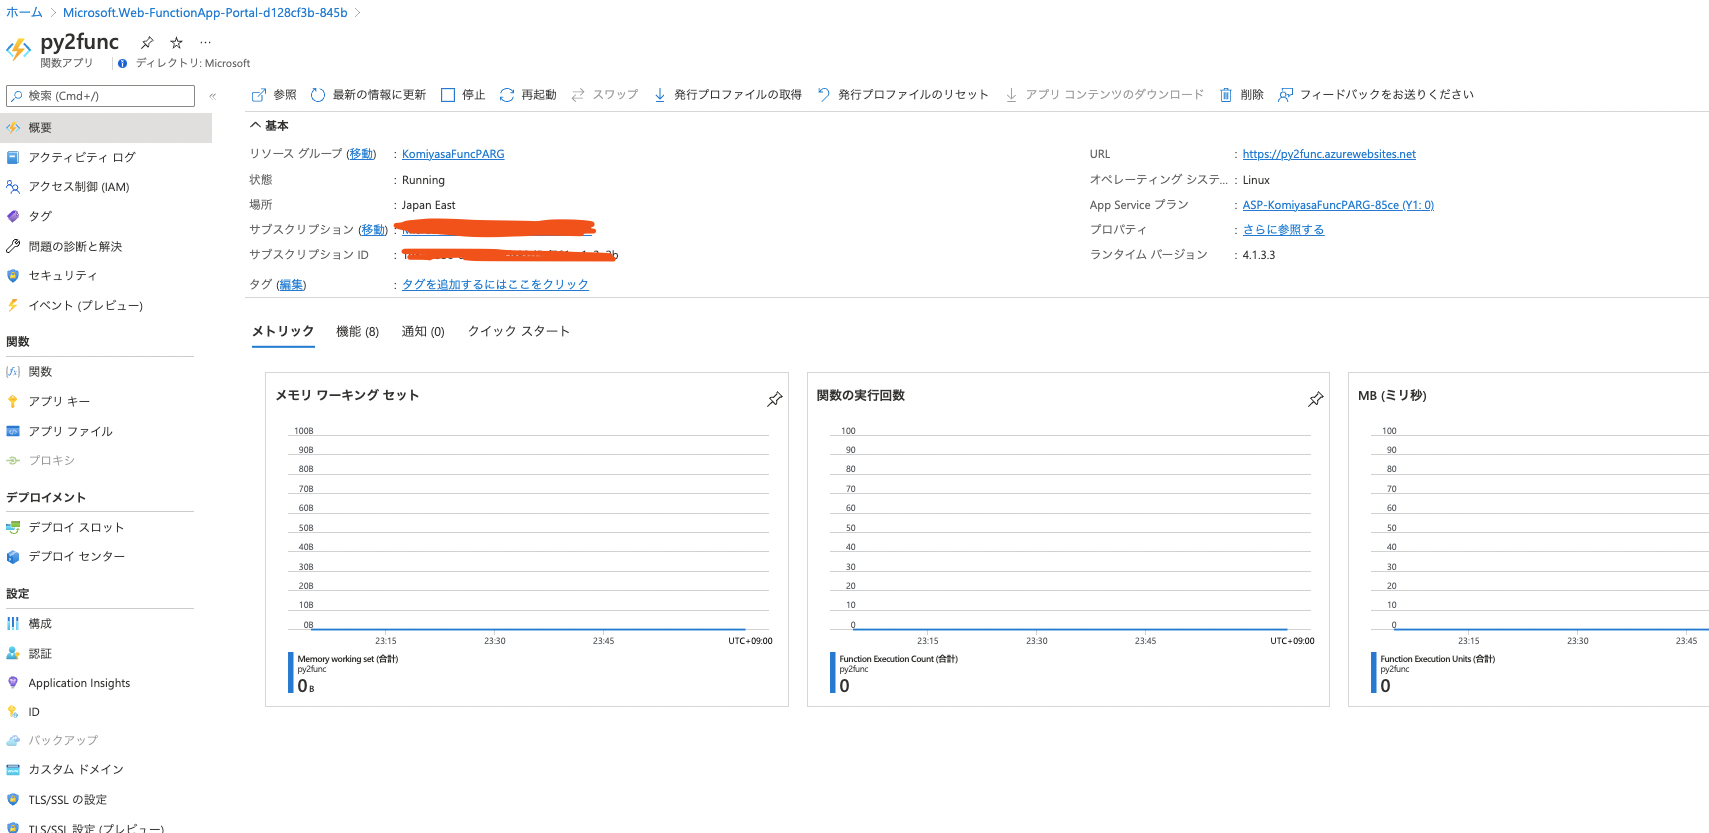Restart the app with 再起動
This screenshot has height=833, width=1709.
click(528, 95)
